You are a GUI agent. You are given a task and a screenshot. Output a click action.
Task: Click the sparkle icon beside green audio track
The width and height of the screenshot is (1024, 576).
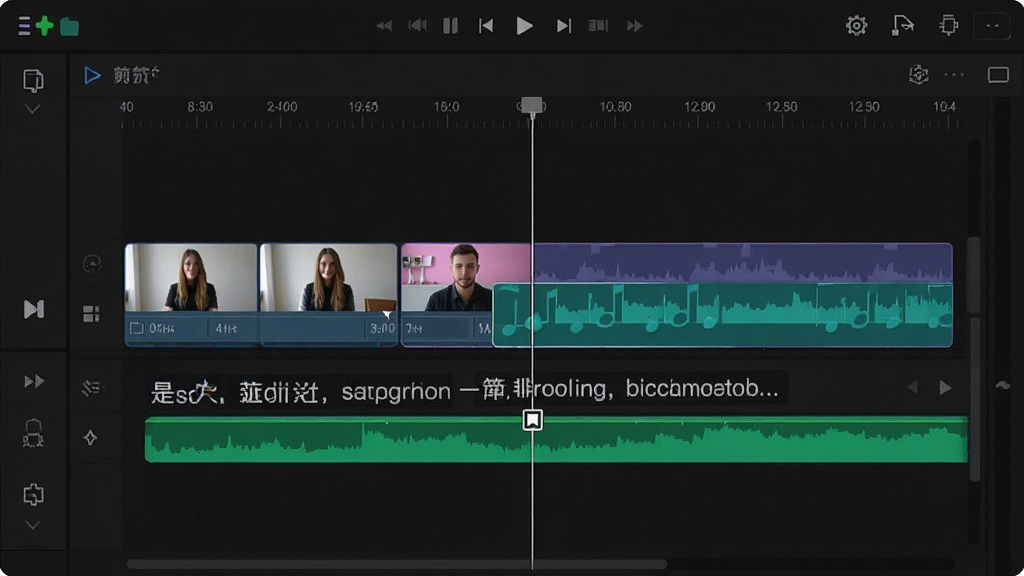point(91,438)
